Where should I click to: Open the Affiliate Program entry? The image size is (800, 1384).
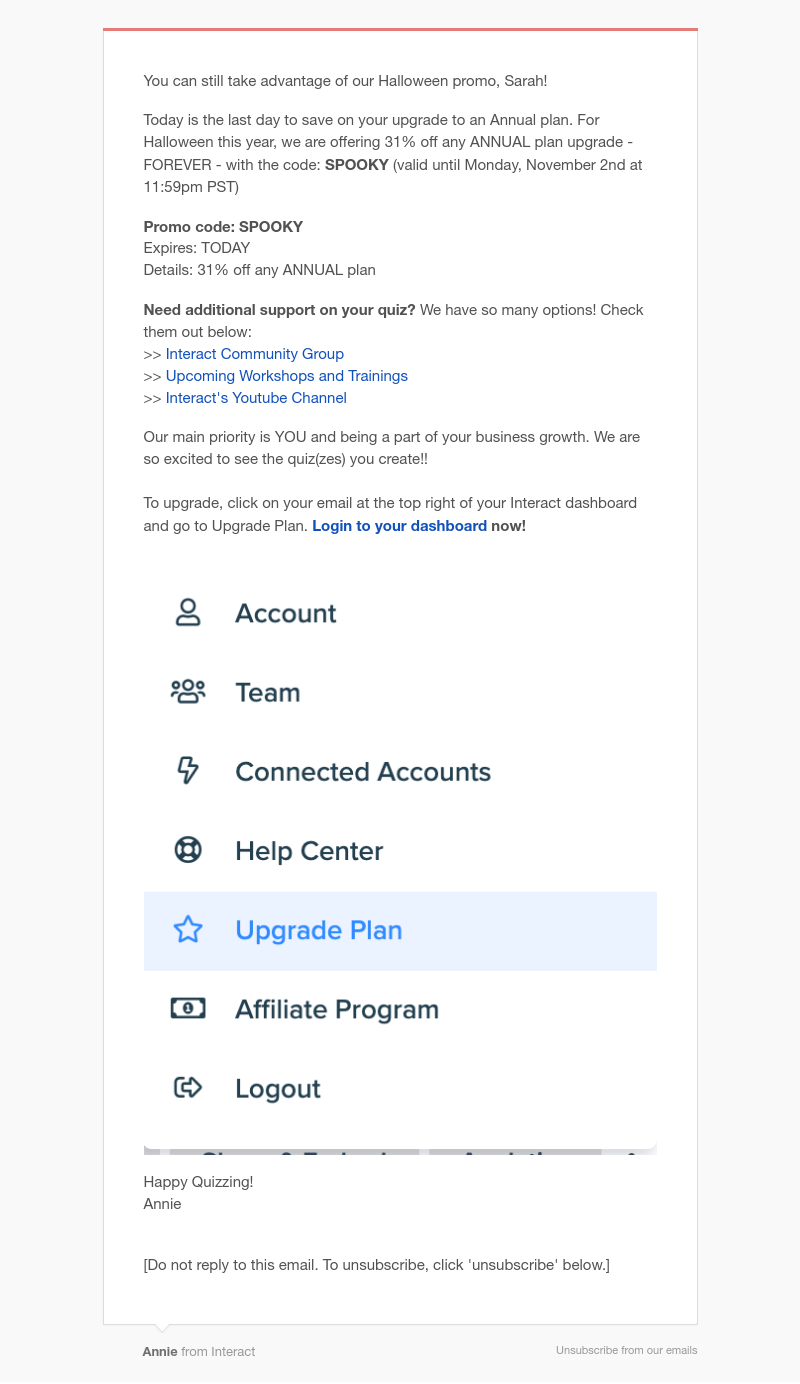(x=400, y=1009)
